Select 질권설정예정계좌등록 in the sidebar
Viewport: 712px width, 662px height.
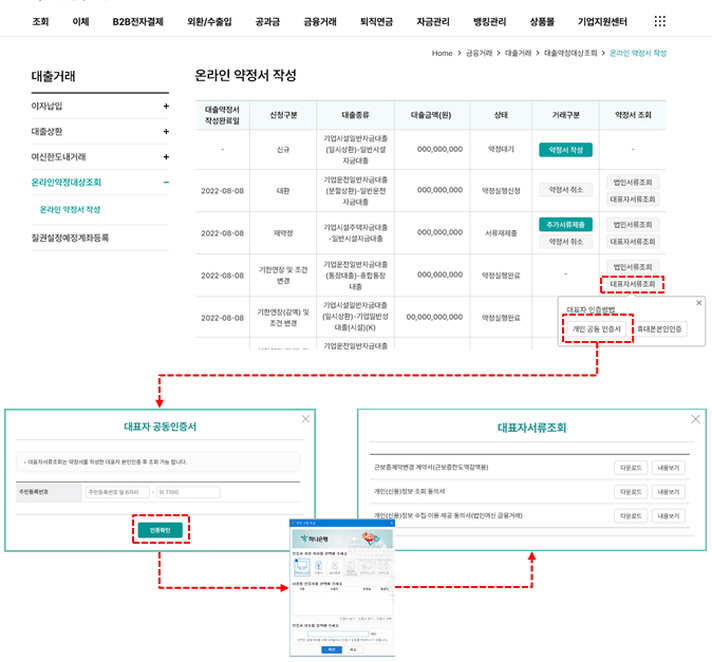[70, 238]
